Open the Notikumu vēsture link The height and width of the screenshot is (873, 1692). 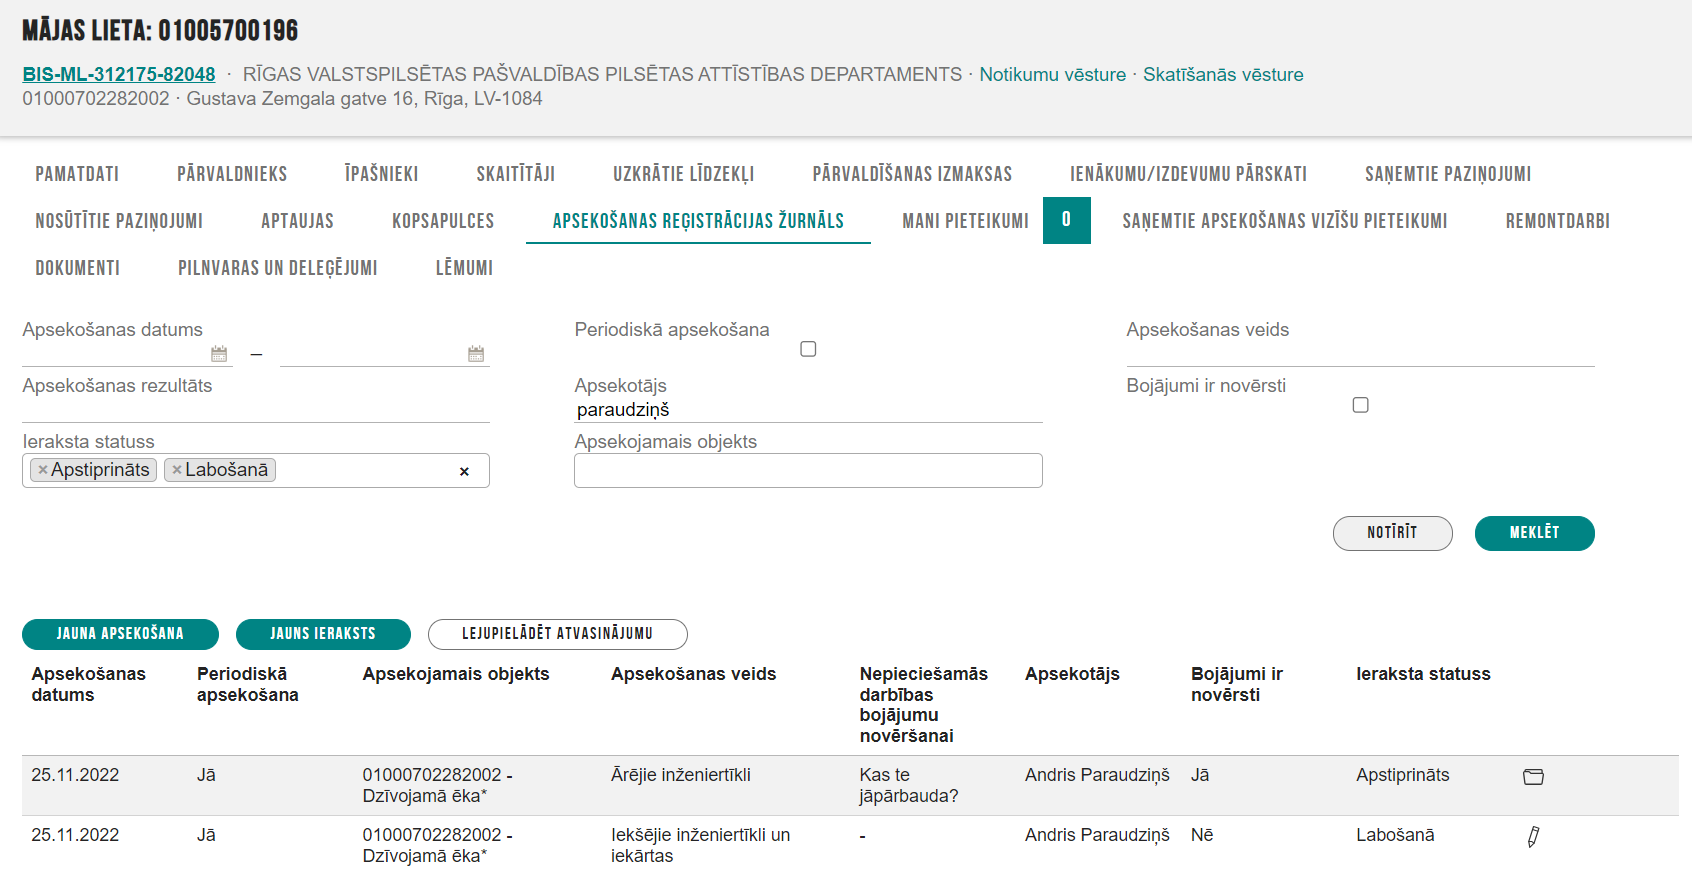point(1052,75)
